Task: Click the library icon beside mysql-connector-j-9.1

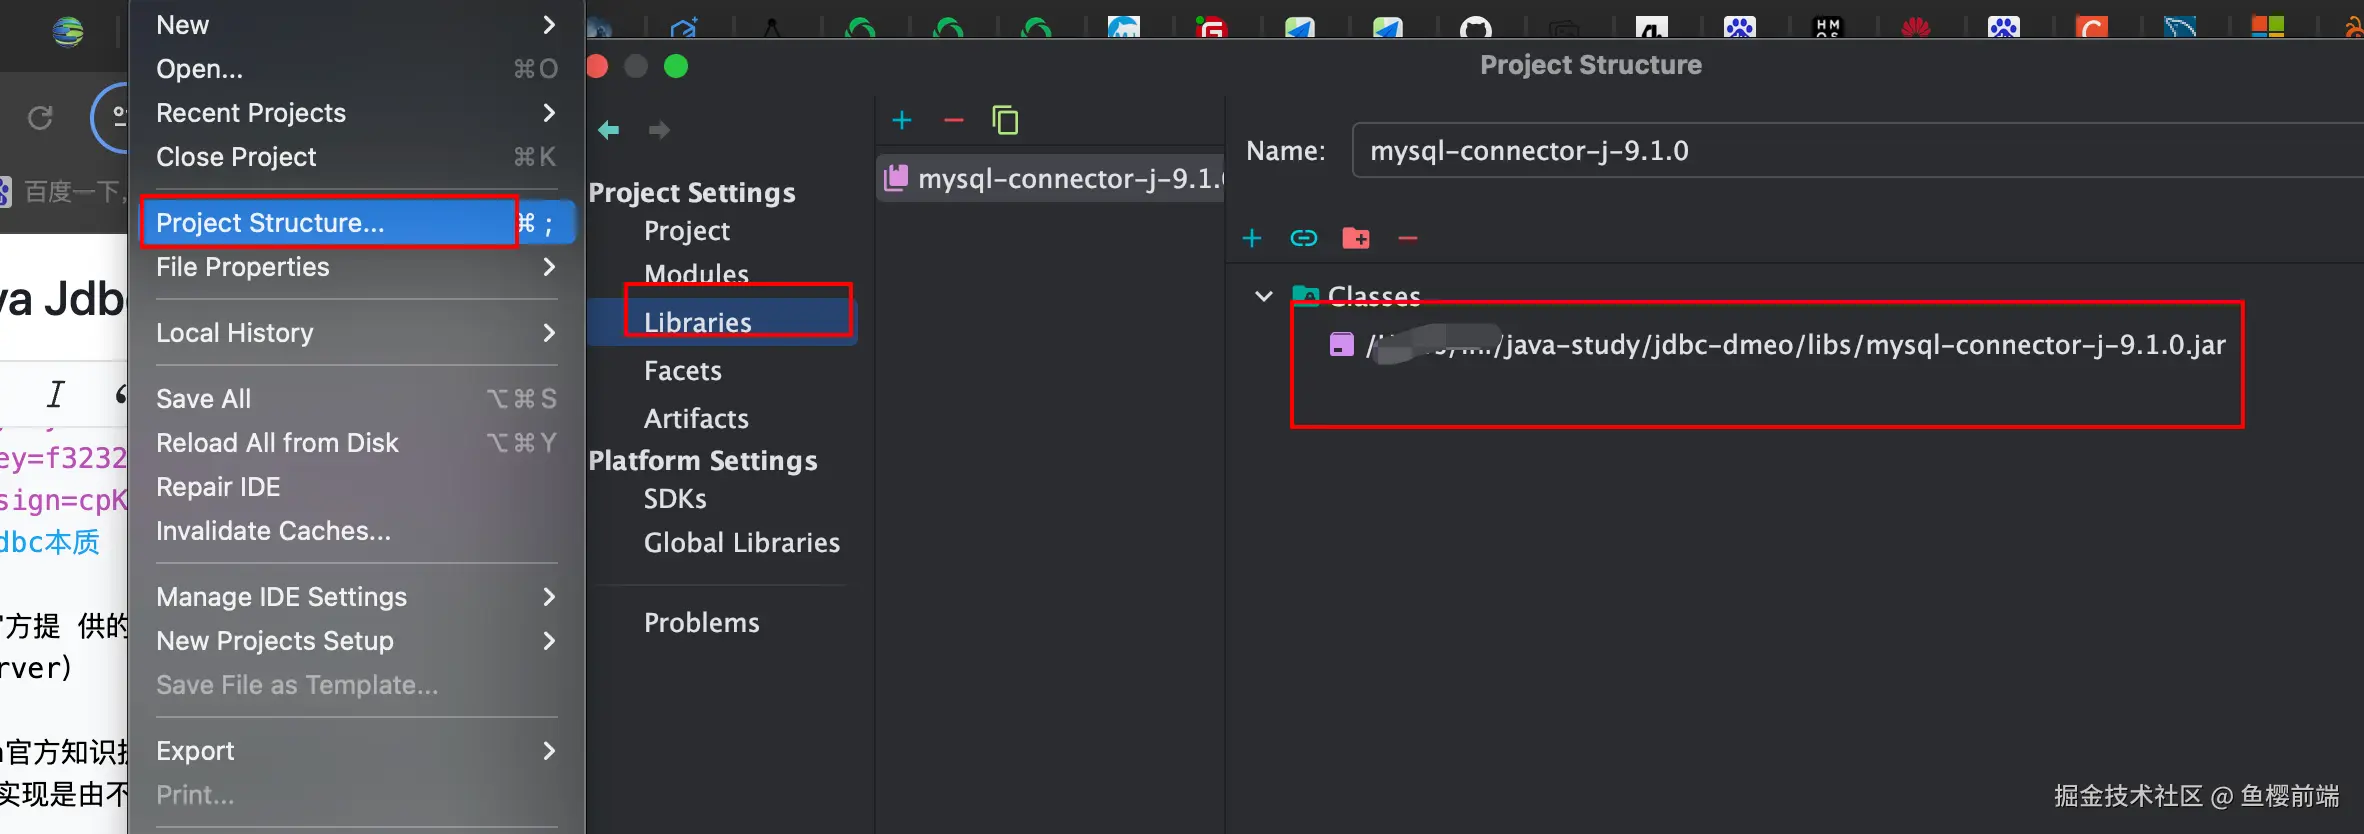Action: click(896, 178)
